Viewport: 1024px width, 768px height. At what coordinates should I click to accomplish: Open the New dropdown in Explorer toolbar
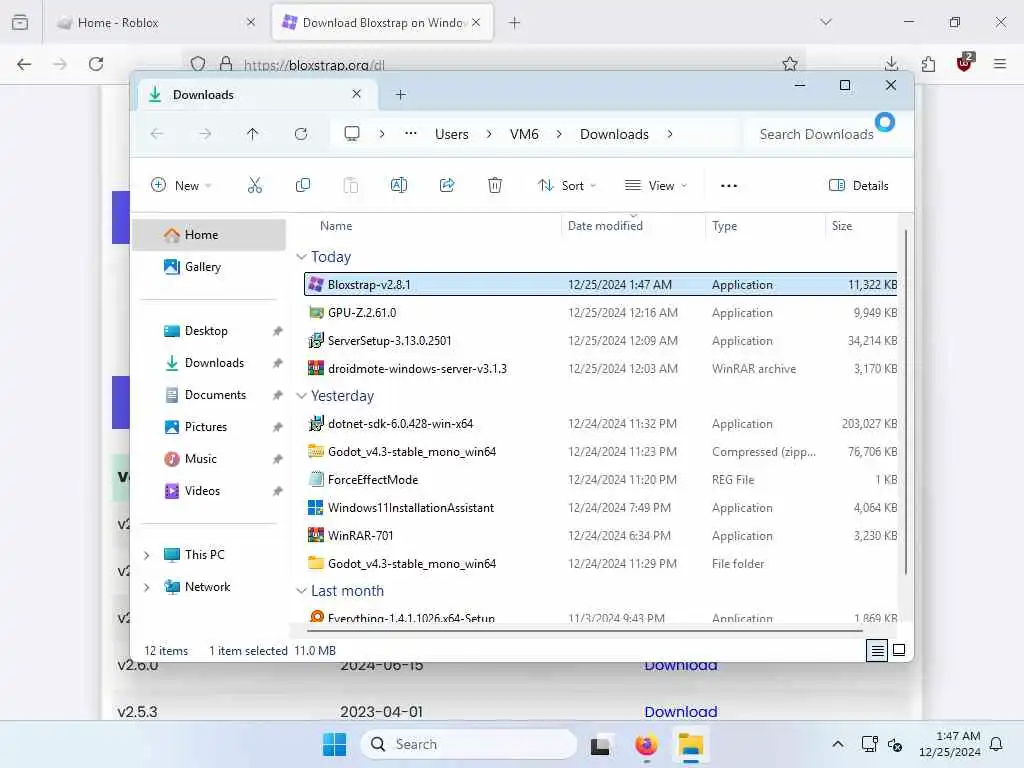pyautogui.click(x=181, y=185)
